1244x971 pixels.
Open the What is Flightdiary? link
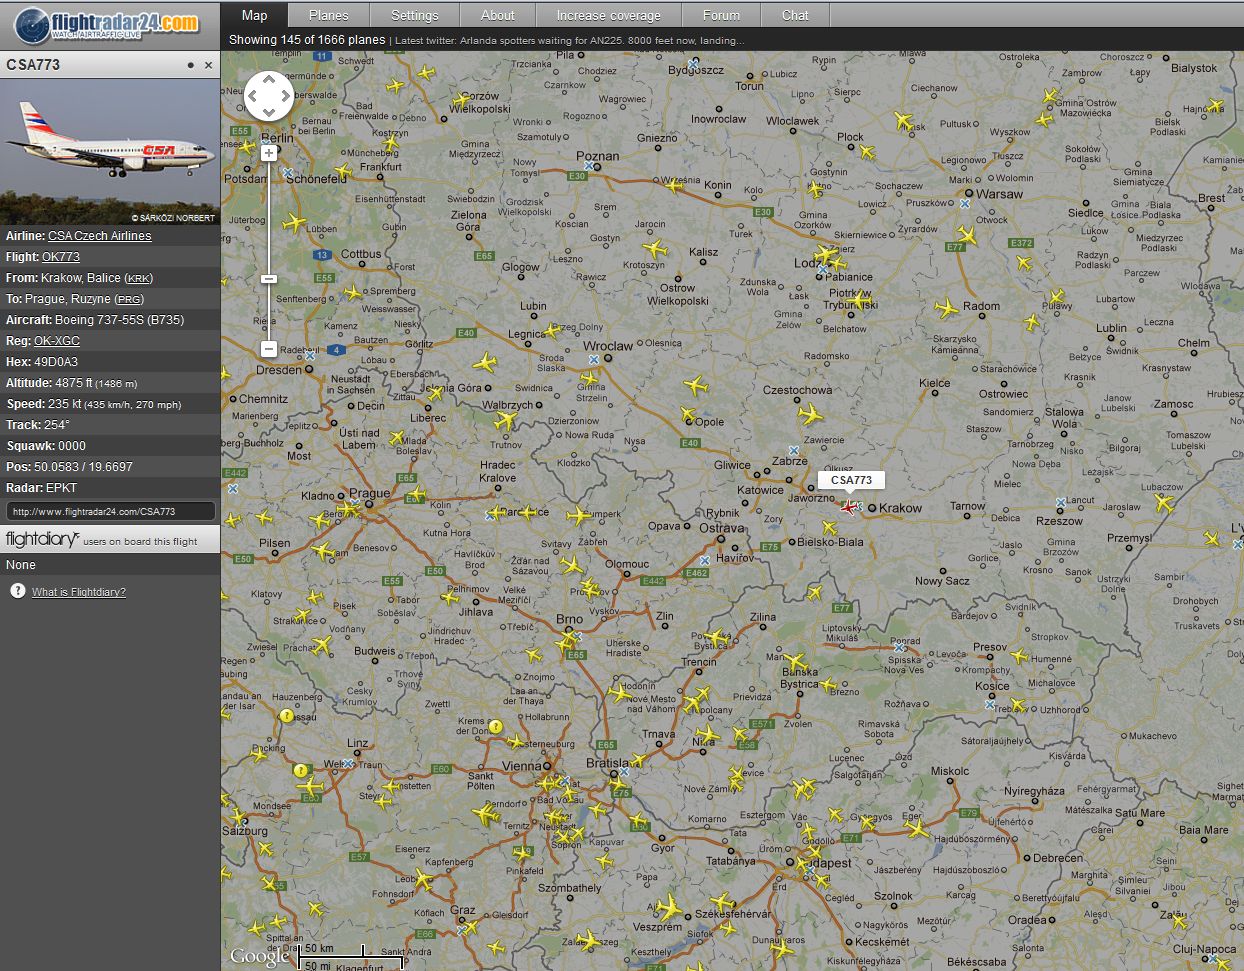tap(79, 592)
